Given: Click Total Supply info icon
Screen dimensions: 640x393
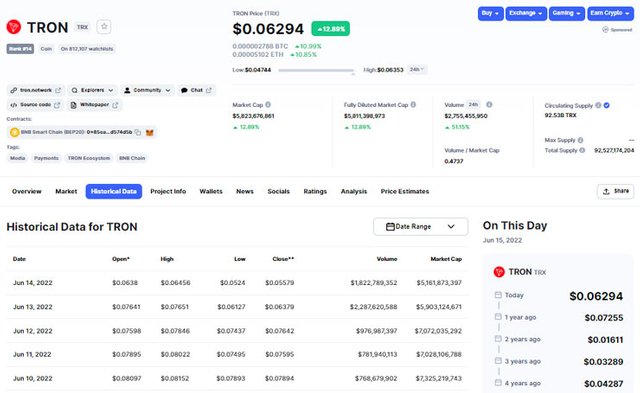Looking at the screenshot, I should 582,150.
